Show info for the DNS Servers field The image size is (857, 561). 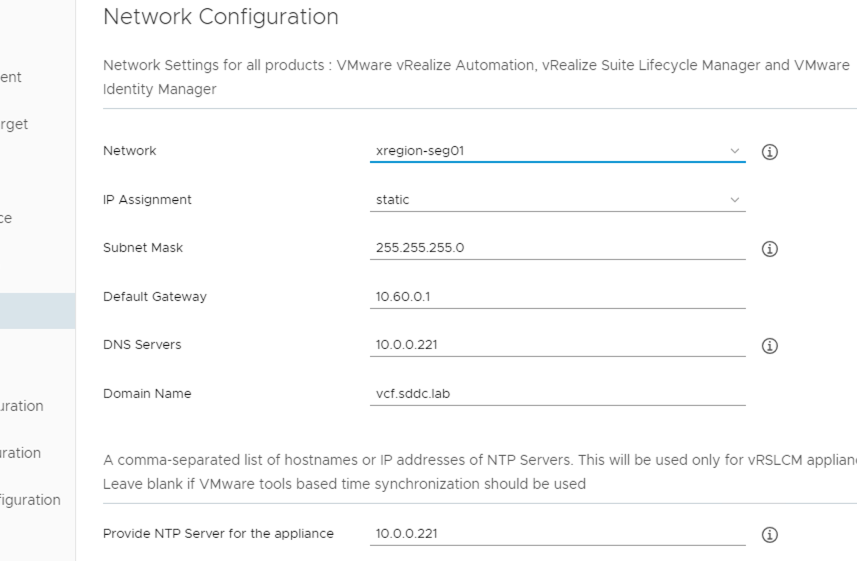(769, 346)
